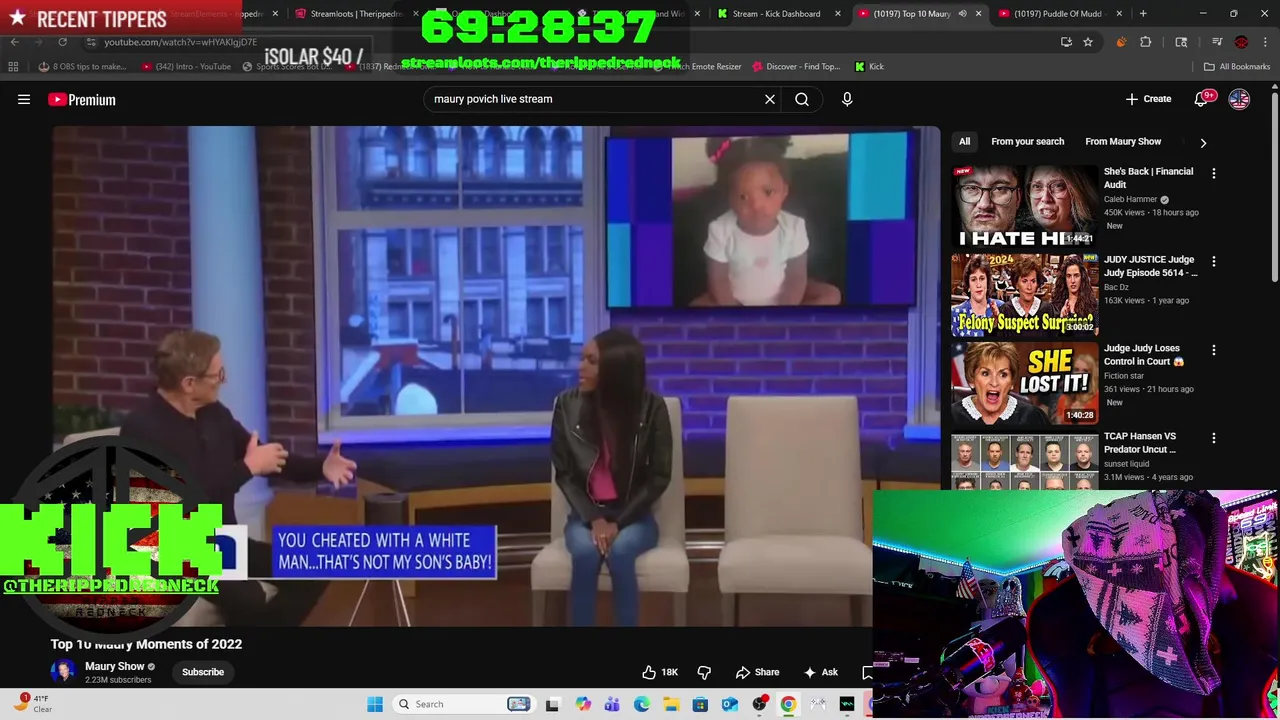1280x720 pixels.
Task: Open the Maury Show channel avatar
Action: coord(64,672)
